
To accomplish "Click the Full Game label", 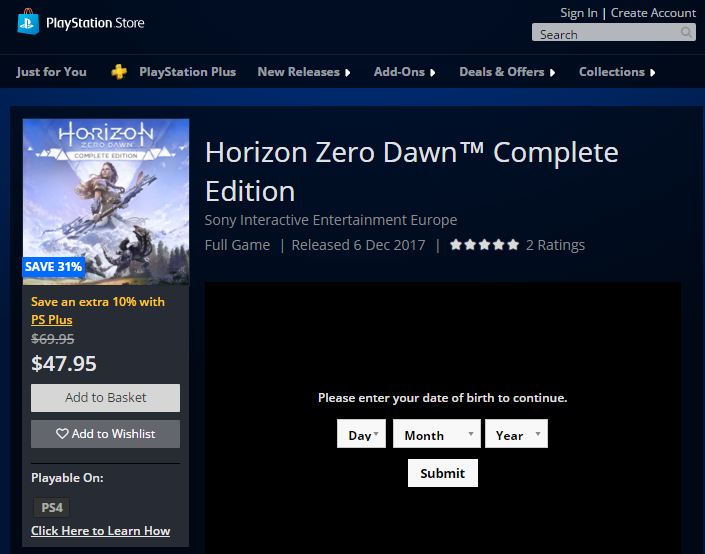I will 237,245.
